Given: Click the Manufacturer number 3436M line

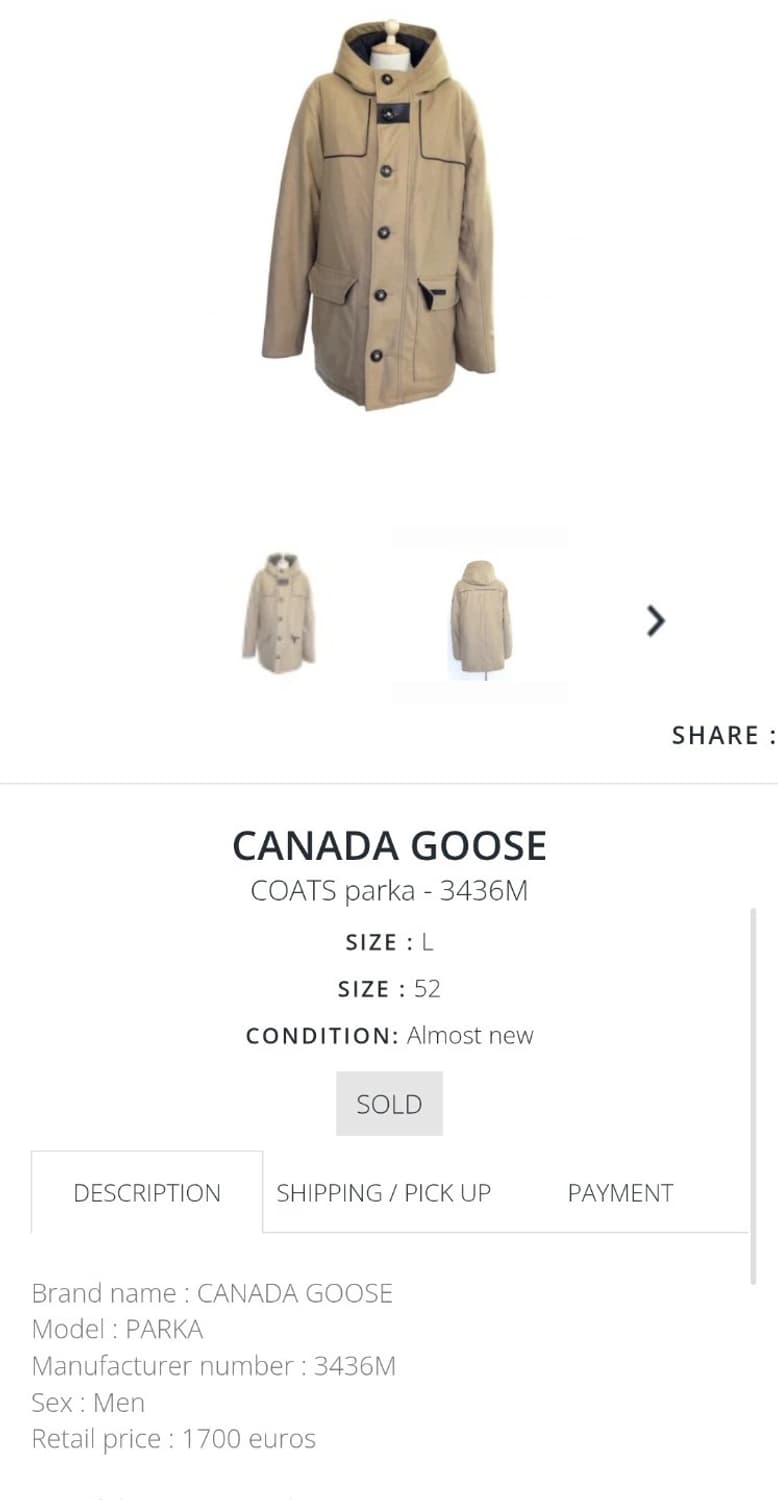Looking at the screenshot, I should (x=214, y=1366).
